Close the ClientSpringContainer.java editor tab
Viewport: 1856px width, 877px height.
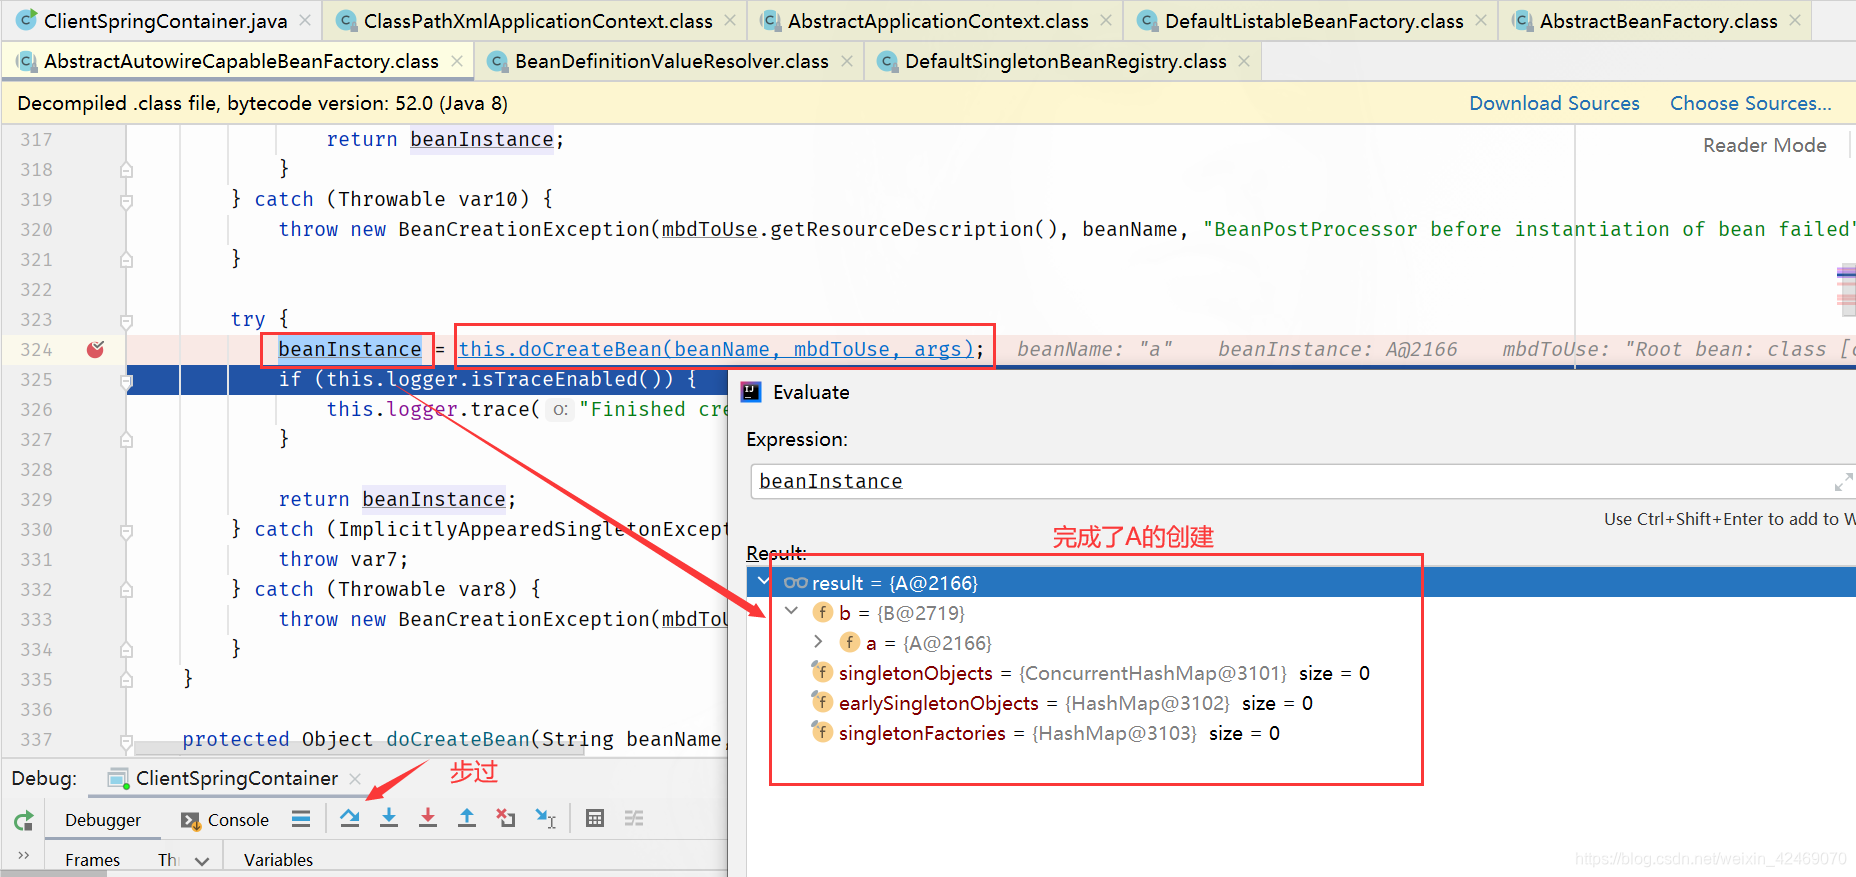click(x=305, y=20)
